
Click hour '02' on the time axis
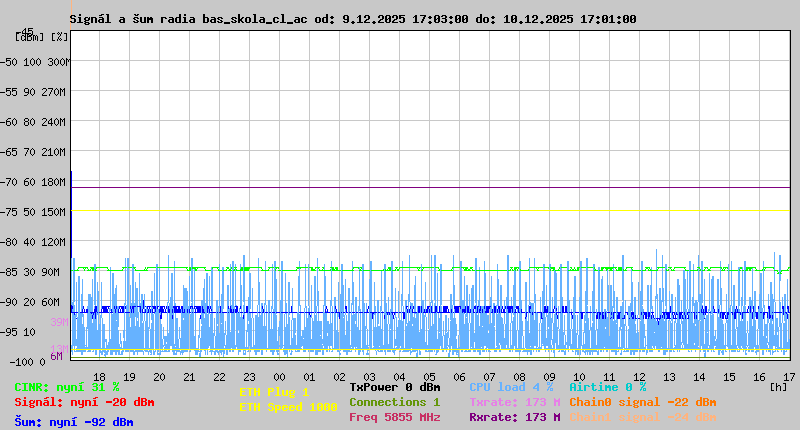[x=339, y=377]
